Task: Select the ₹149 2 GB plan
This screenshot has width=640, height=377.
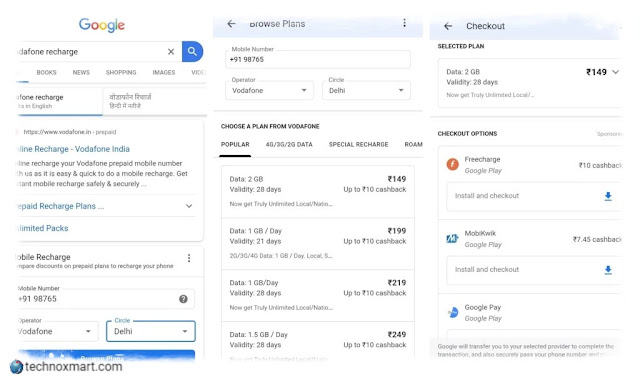Action: click(x=318, y=191)
